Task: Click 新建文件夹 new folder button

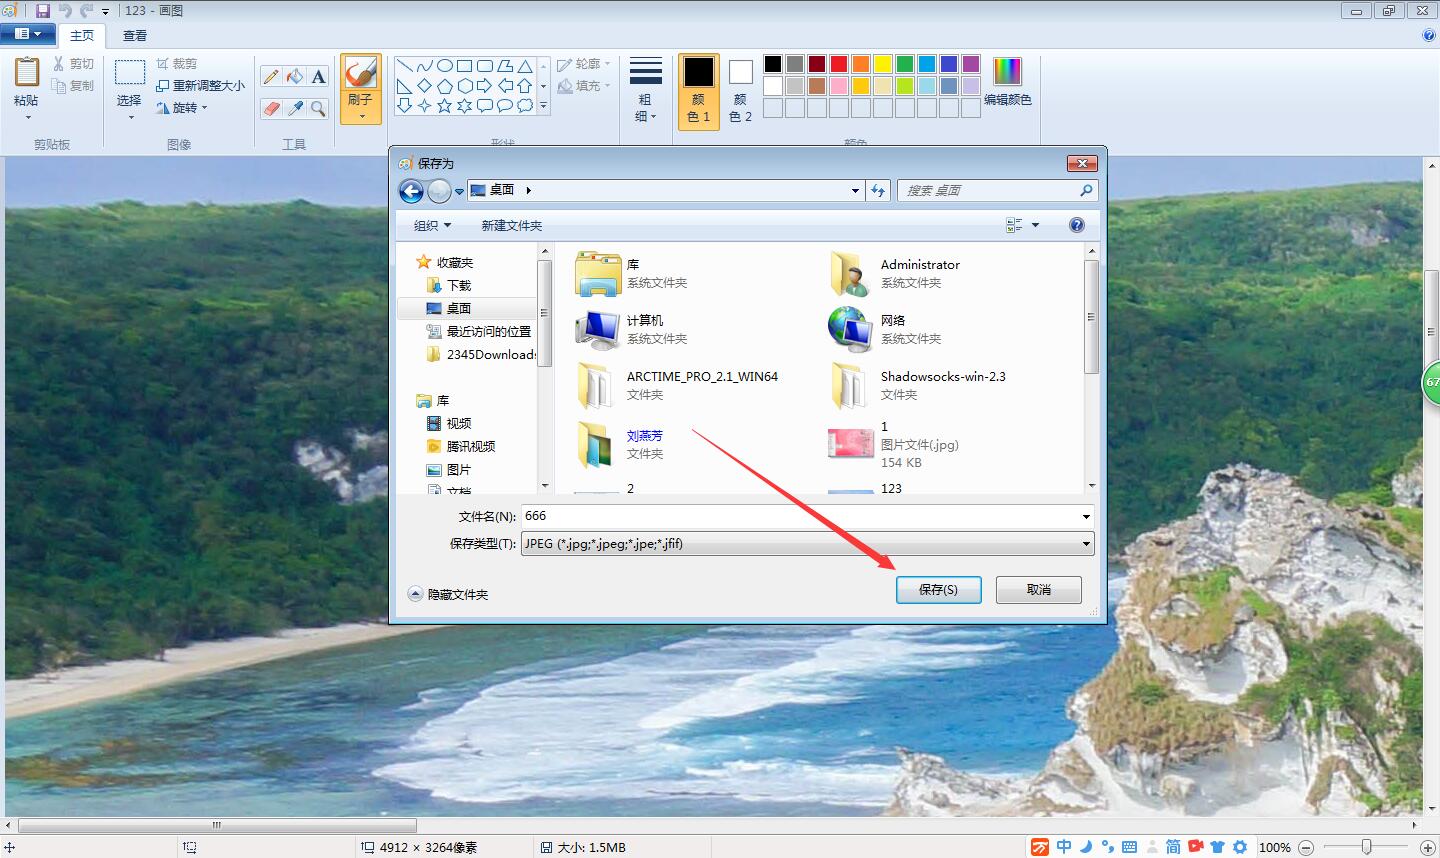Action: (512, 225)
